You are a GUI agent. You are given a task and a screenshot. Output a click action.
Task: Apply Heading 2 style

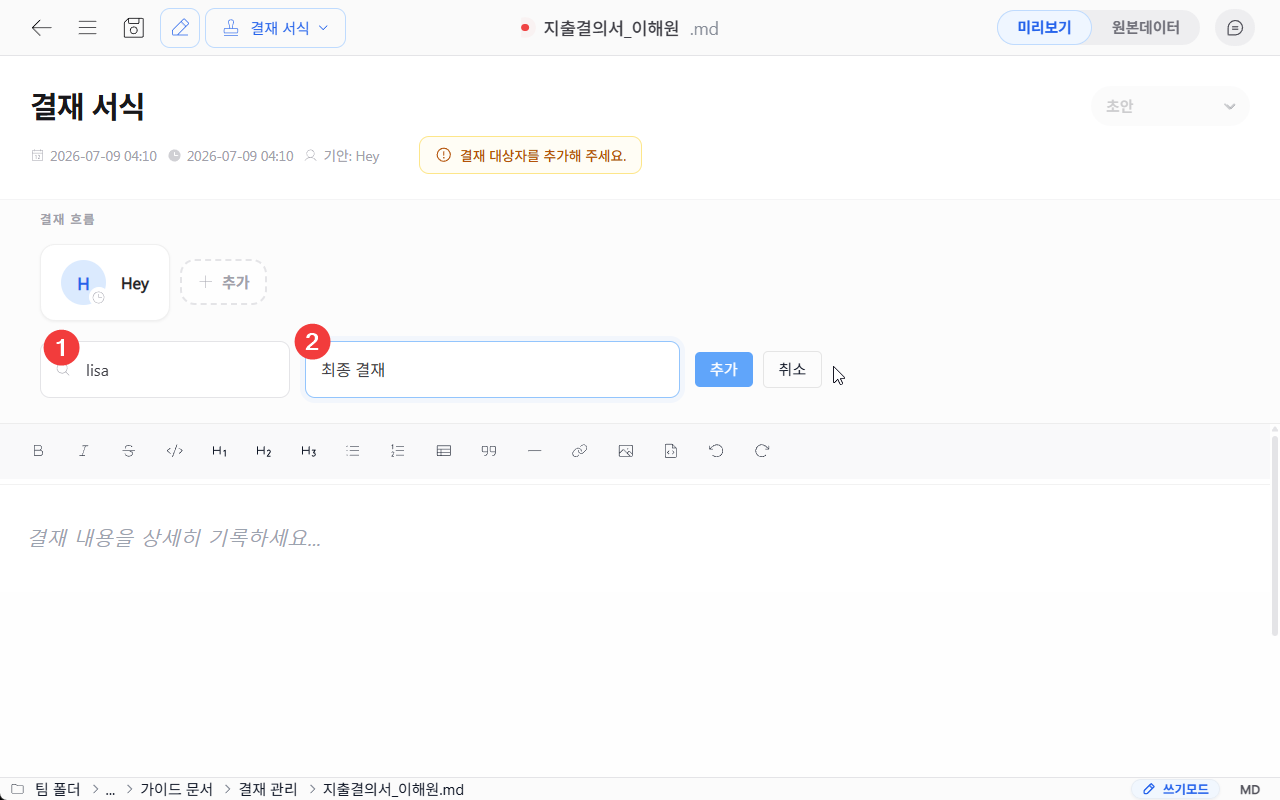pos(264,451)
